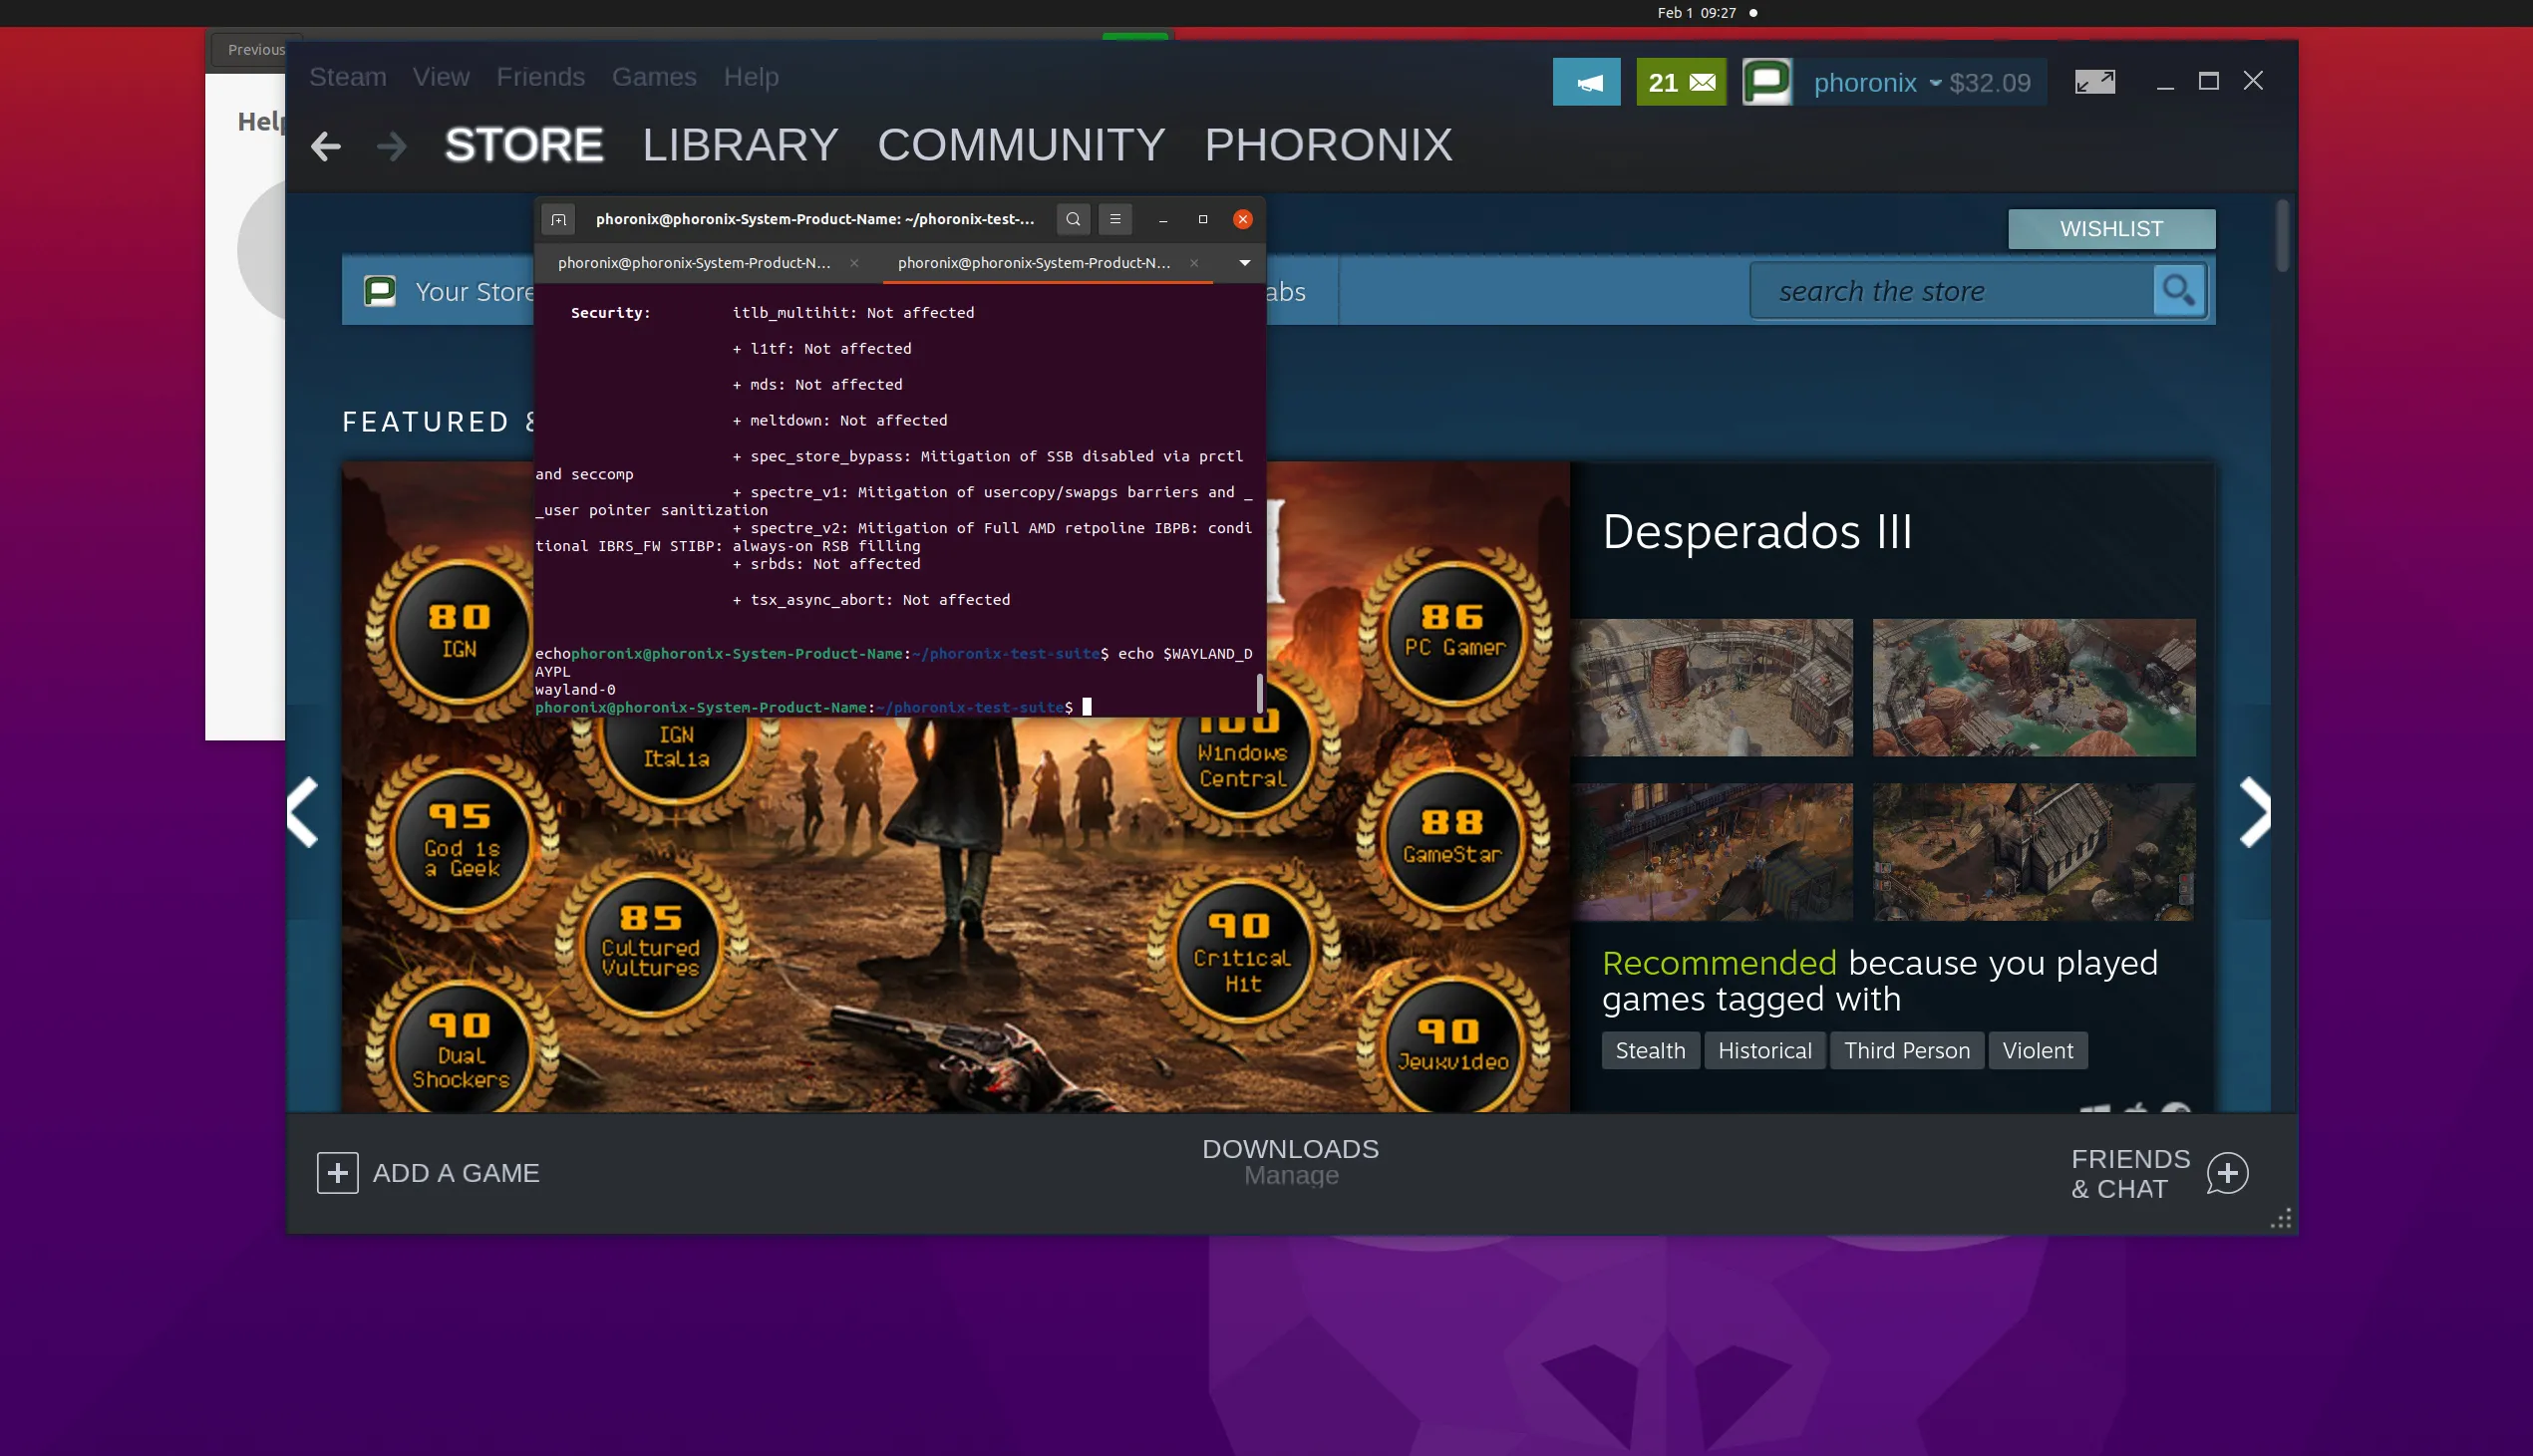Select Stealth tag filter in recommendations
The width and height of the screenshot is (2533, 1456).
click(x=1649, y=1049)
